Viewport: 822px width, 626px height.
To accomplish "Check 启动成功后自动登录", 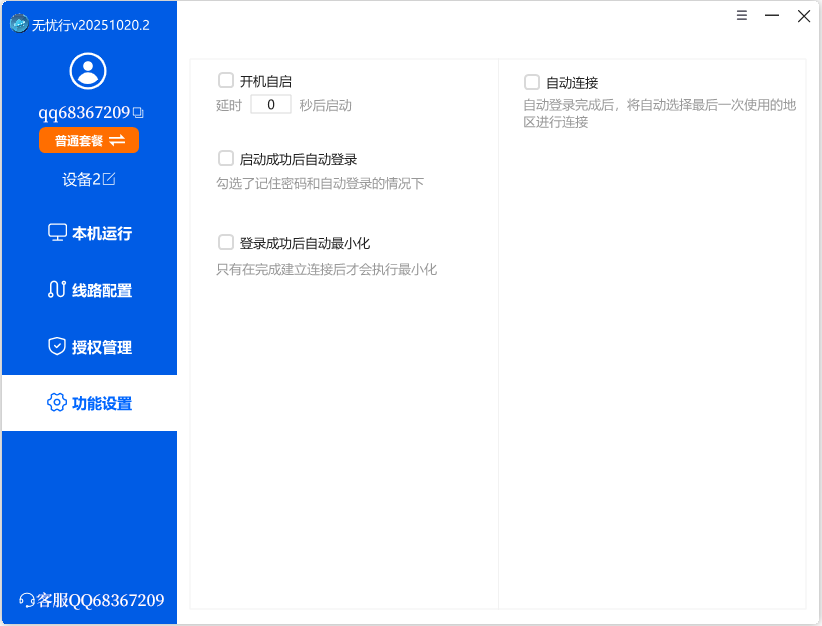I will coord(226,157).
